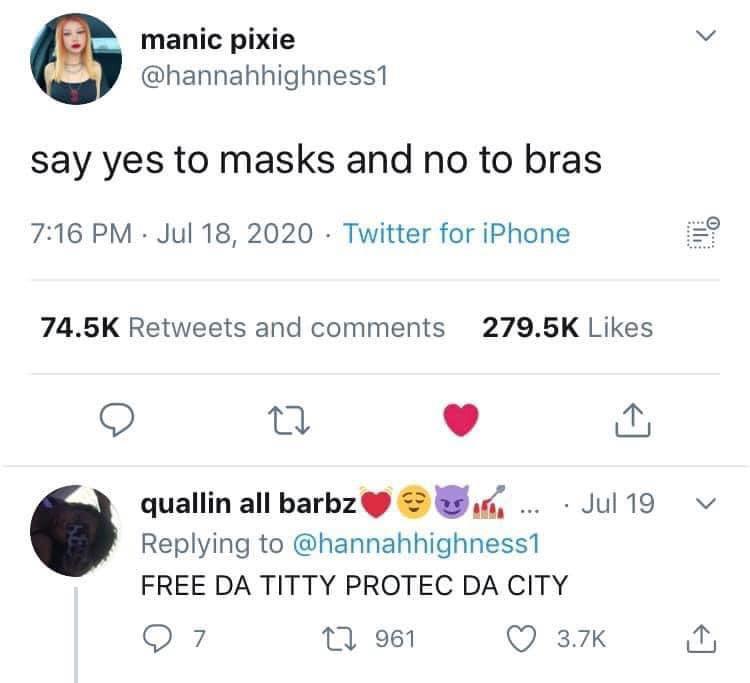Expand the Jul 19 reply options chevron

click(706, 503)
